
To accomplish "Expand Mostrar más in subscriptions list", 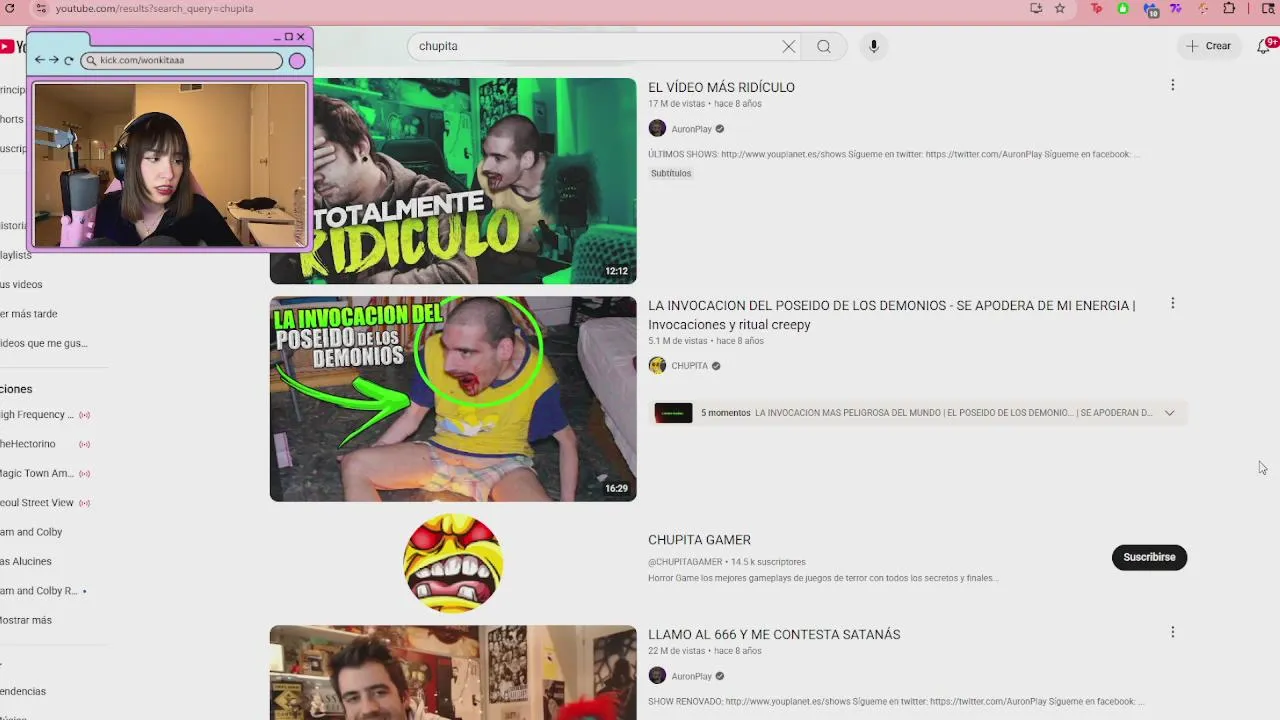I will [x=26, y=620].
